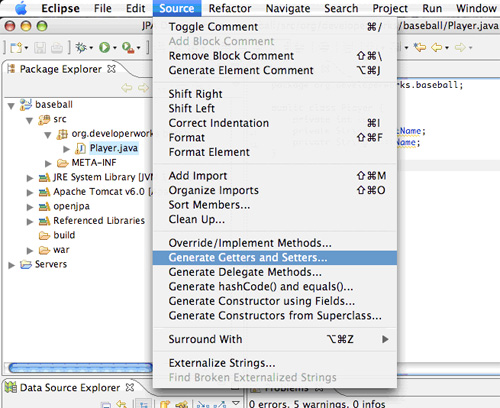Click the JRE System Library icon
Image resolution: width=500 pixels, height=408 pixels.
pos(44,178)
